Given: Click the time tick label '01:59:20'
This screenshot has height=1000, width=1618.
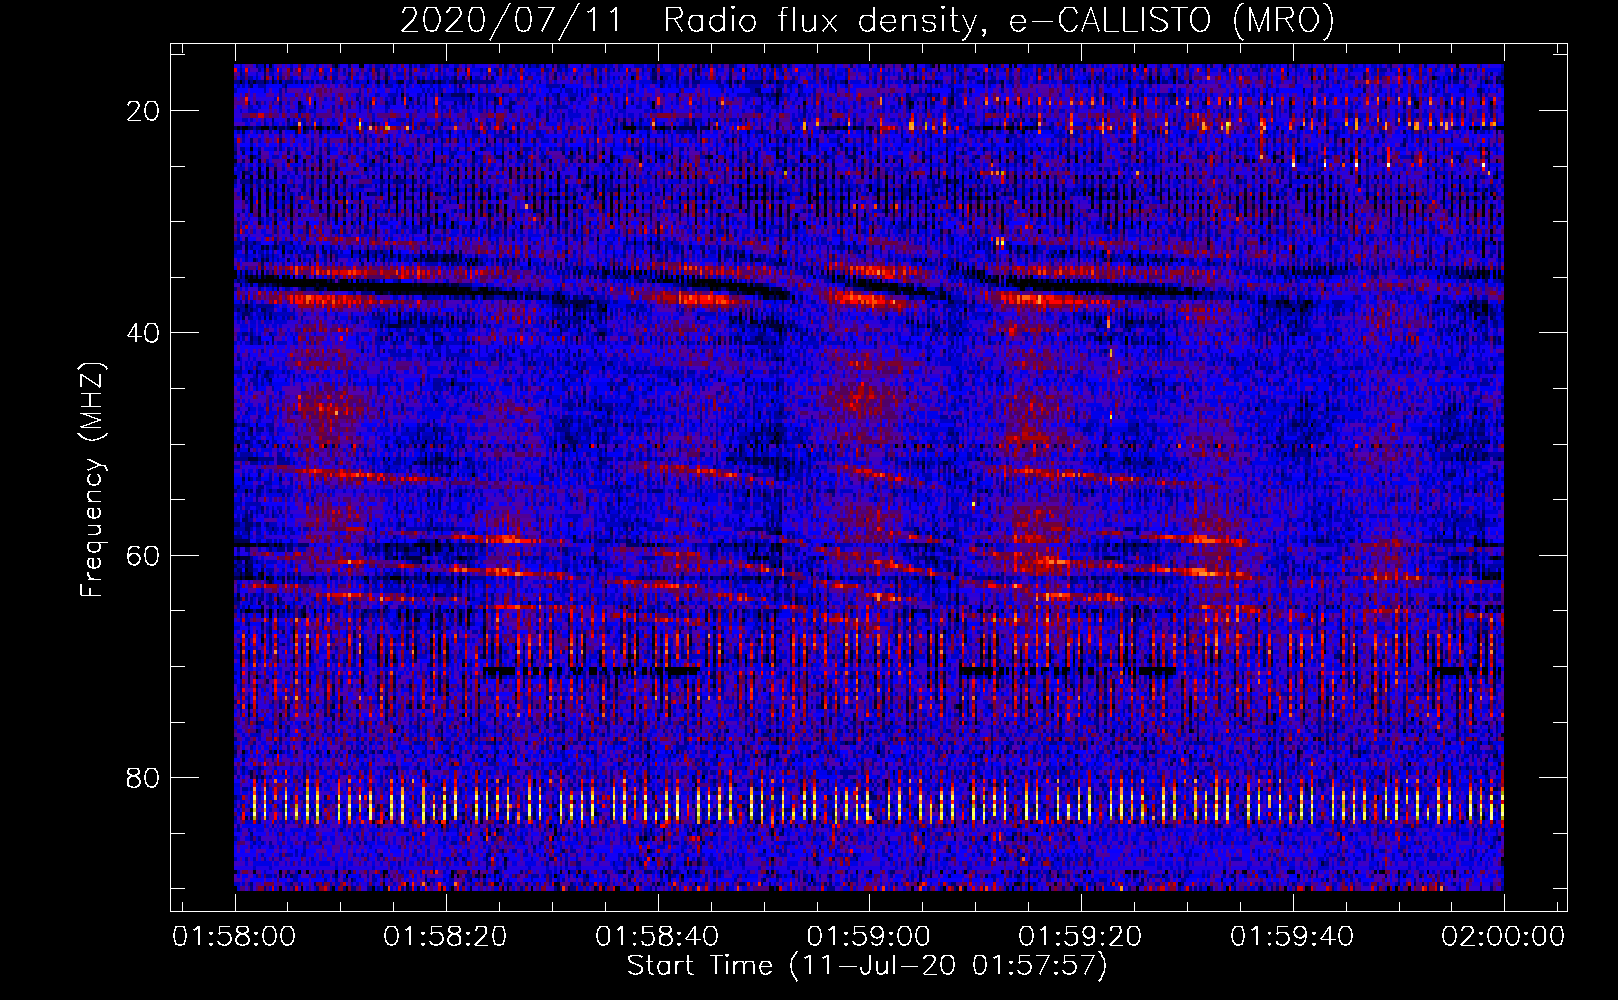Looking at the screenshot, I should point(1080,937).
